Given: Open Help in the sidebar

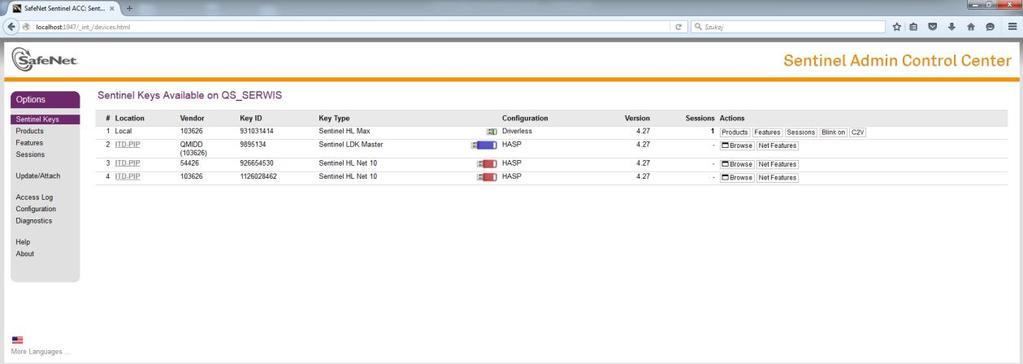Looking at the screenshot, I should [23, 242].
